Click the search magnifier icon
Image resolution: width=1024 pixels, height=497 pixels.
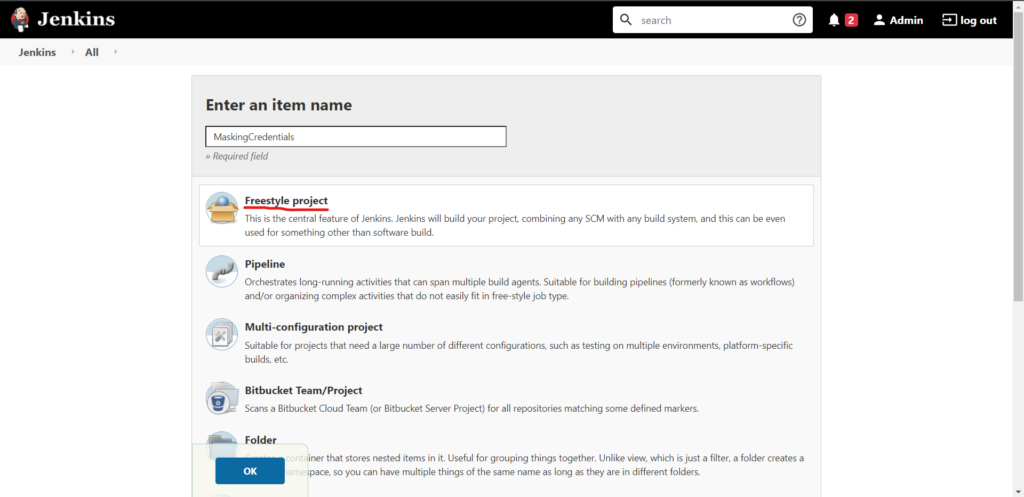click(626, 20)
